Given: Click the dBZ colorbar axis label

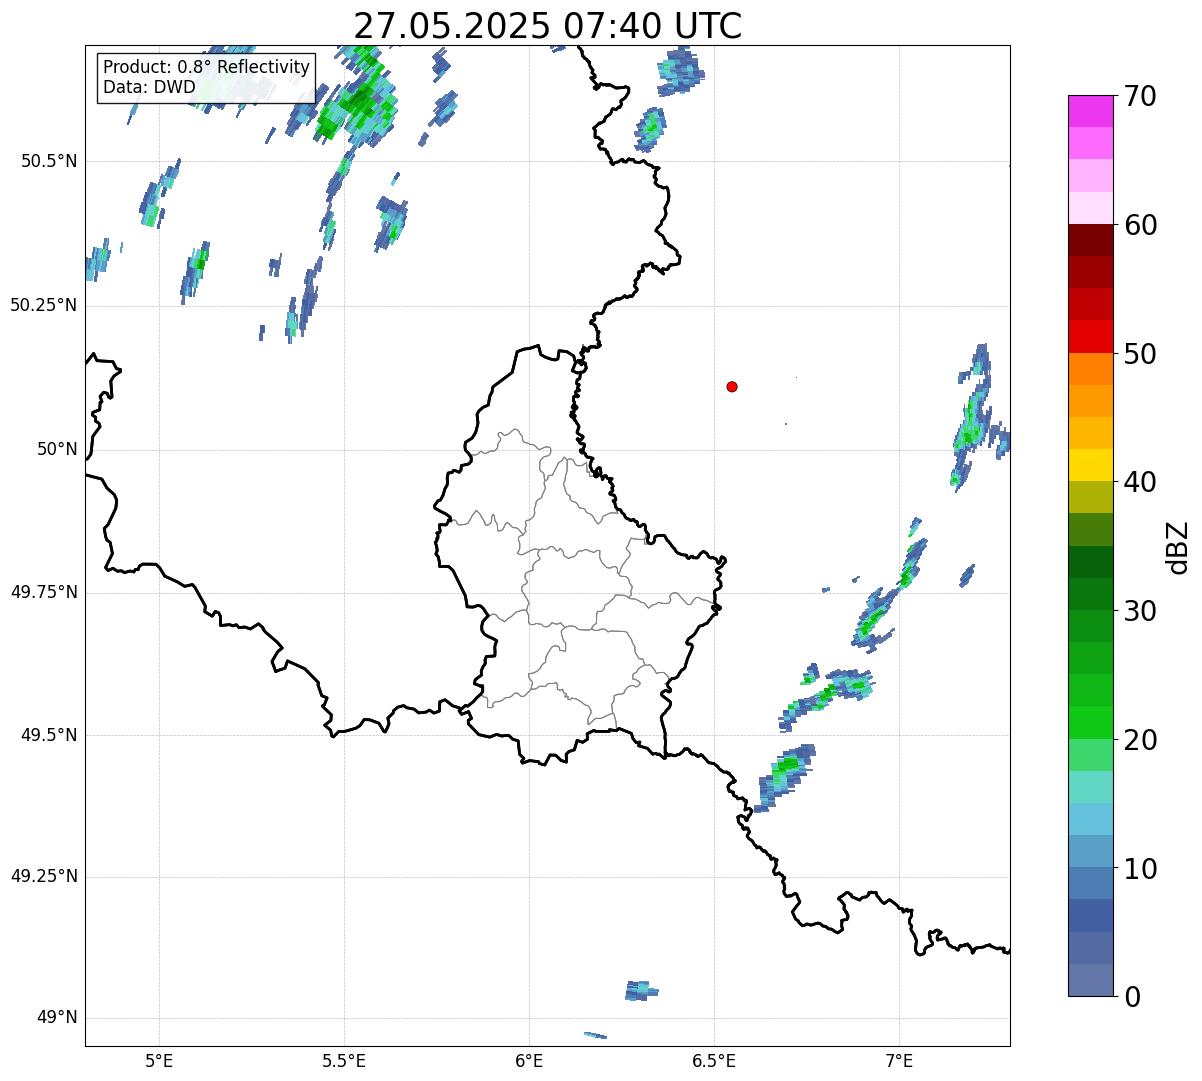Looking at the screenshot, I should point(1178,547).
